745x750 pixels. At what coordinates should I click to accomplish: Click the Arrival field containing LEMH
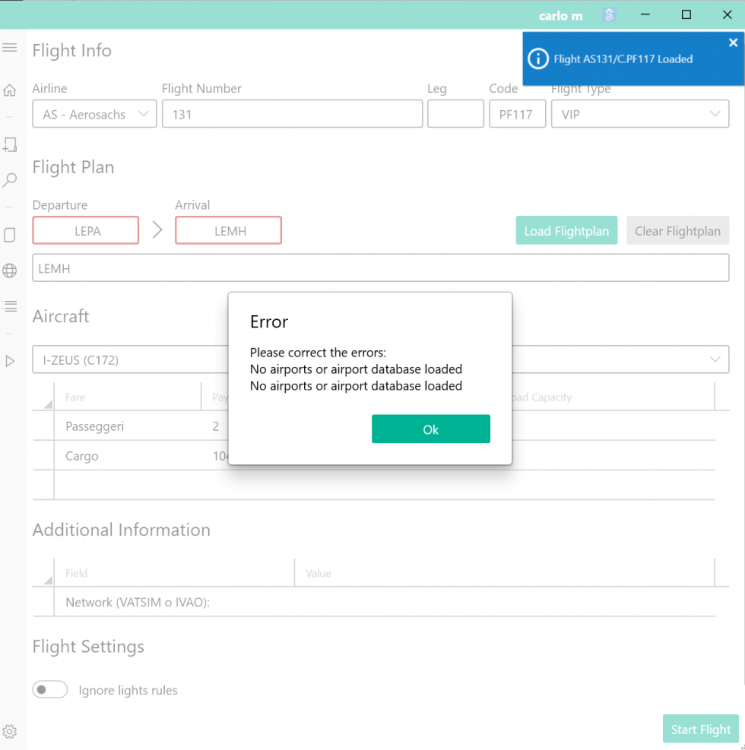pos(228,231)
